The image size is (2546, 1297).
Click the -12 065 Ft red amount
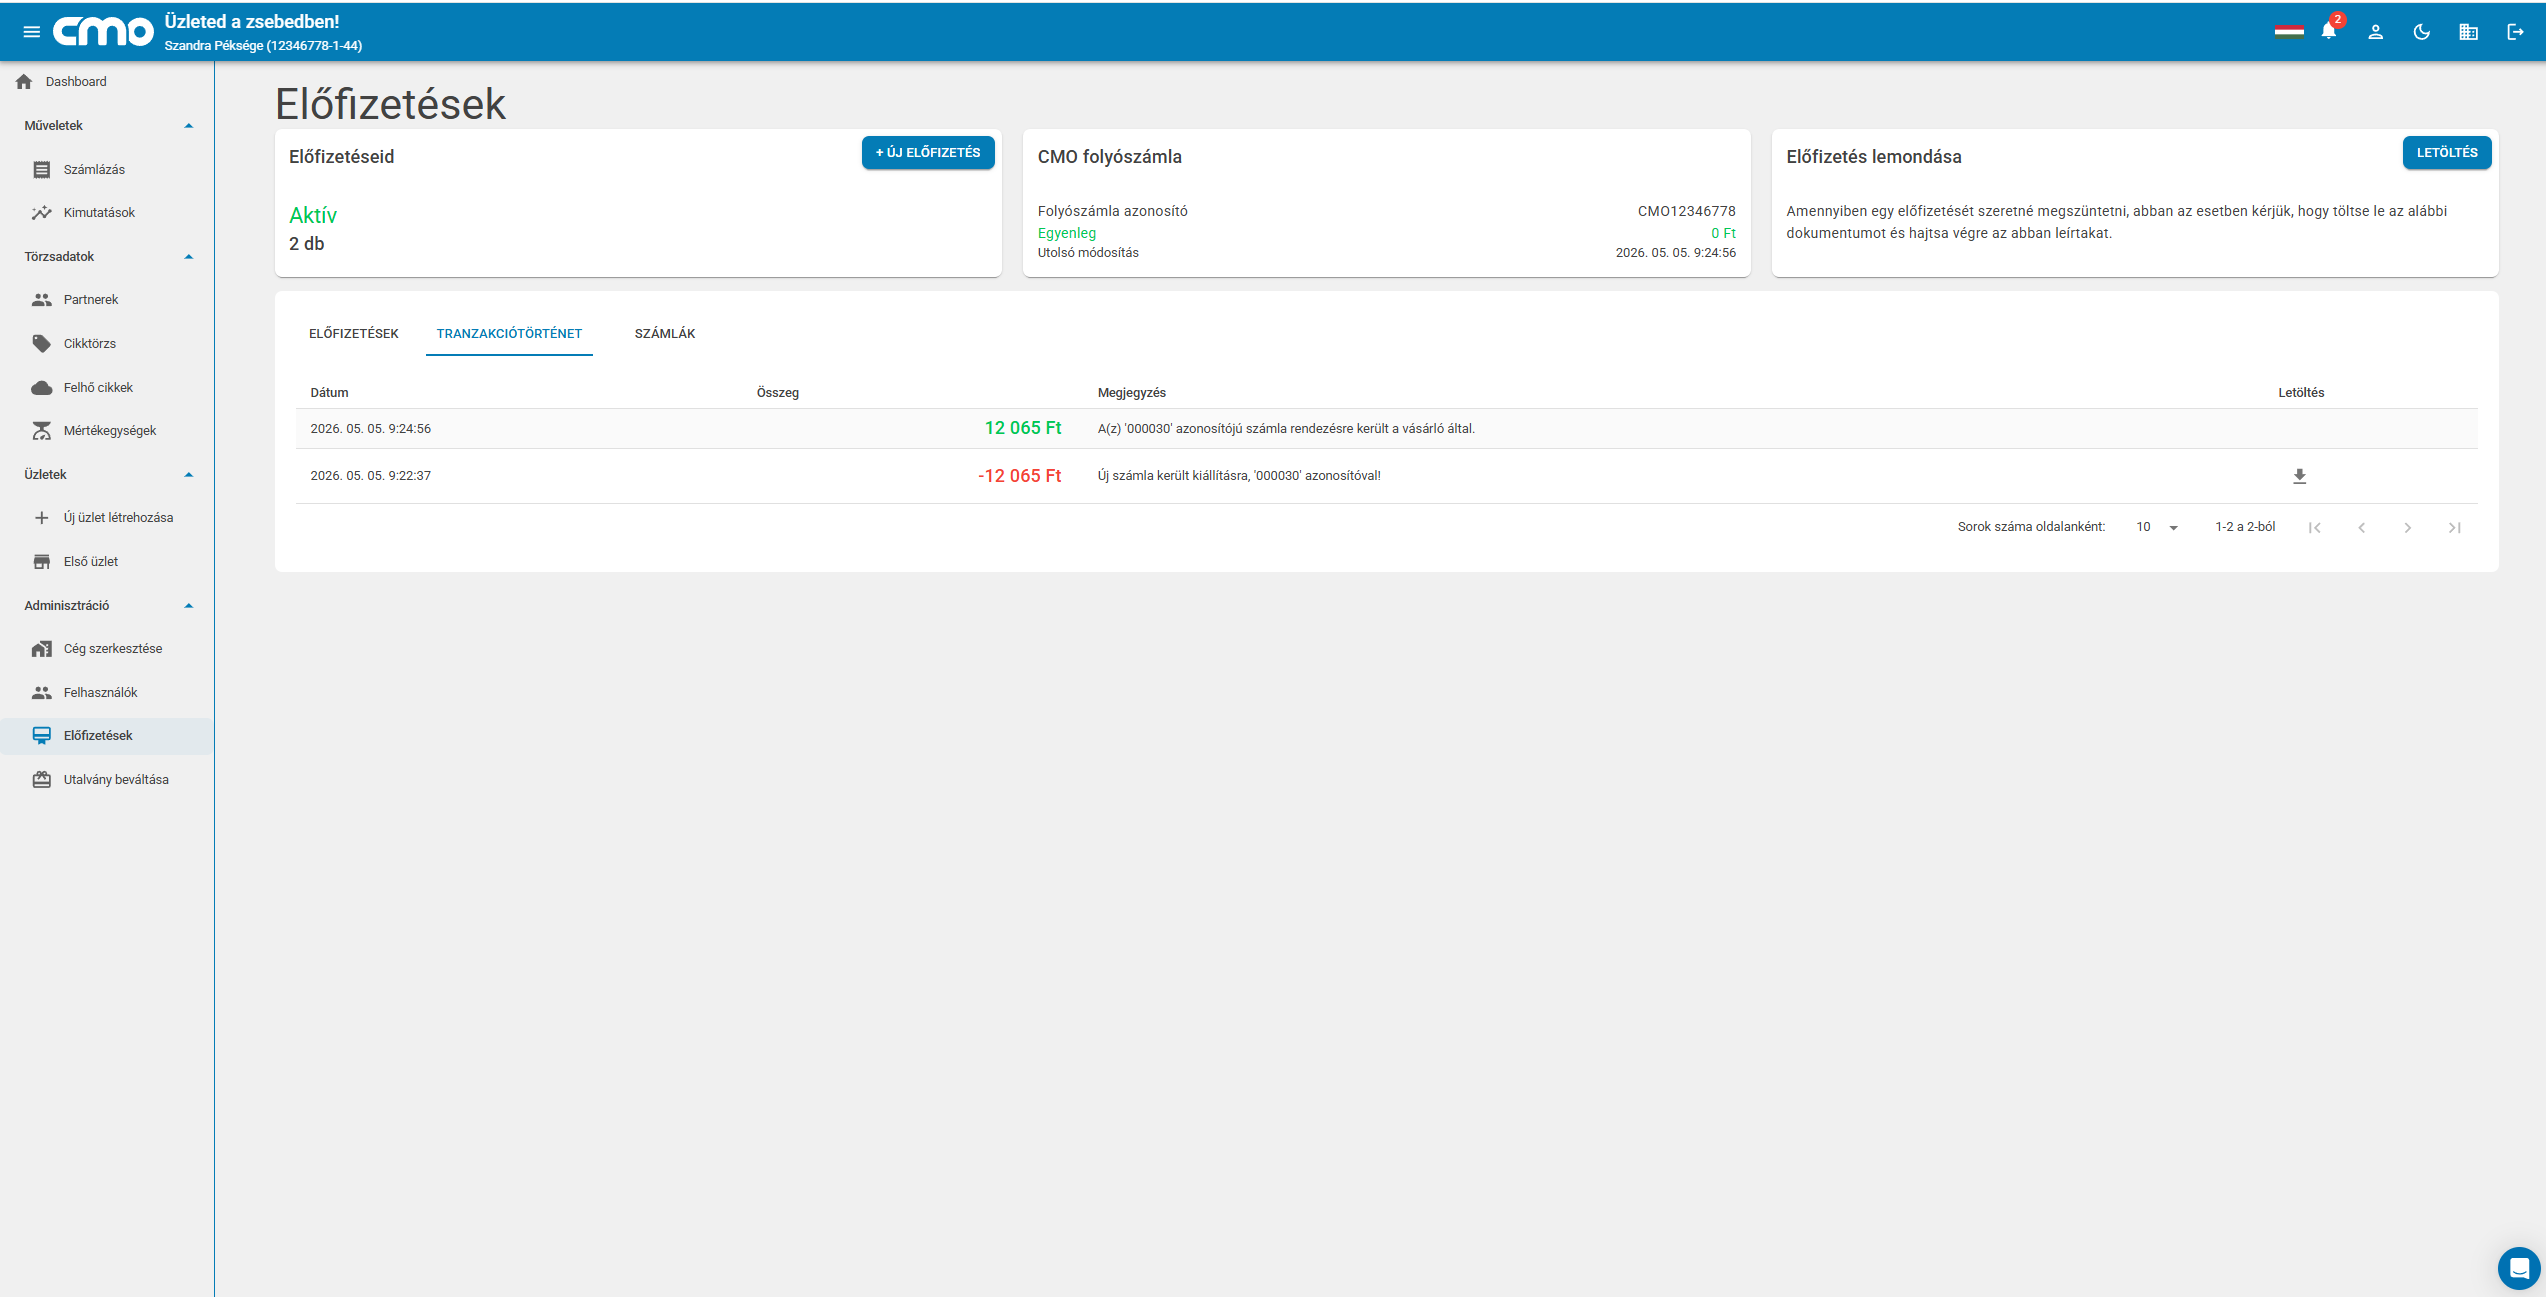pyautogui.click(x=1019, y=476)
